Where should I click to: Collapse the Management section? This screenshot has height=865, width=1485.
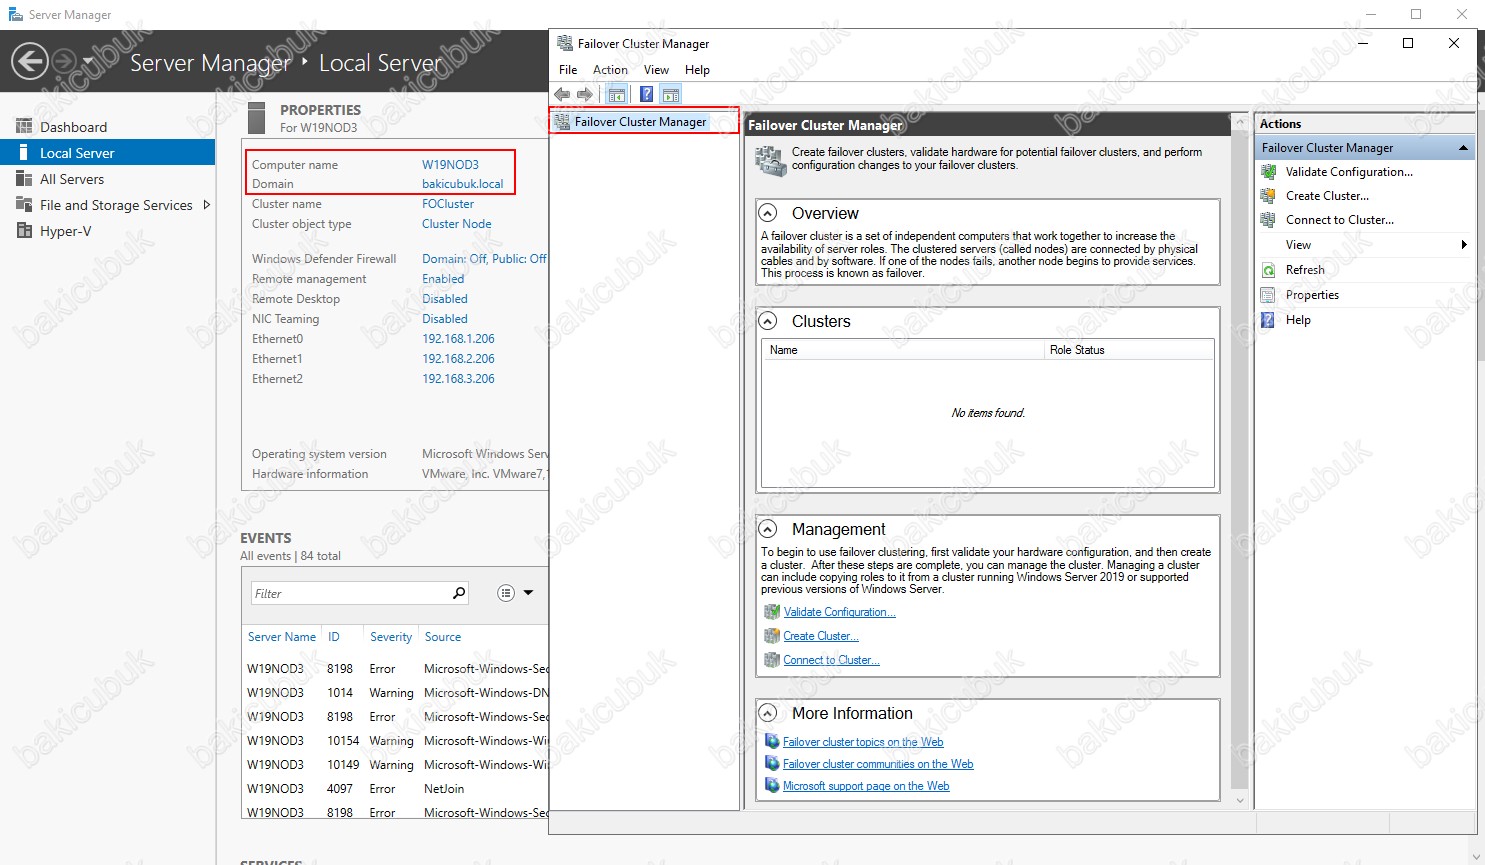768,529
